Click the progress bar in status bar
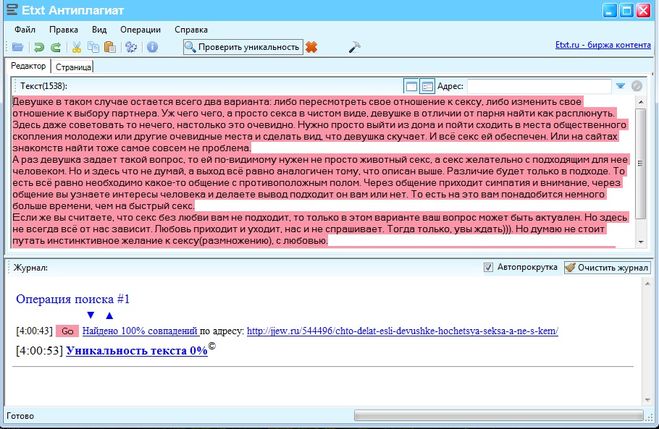 pos(498,416)
